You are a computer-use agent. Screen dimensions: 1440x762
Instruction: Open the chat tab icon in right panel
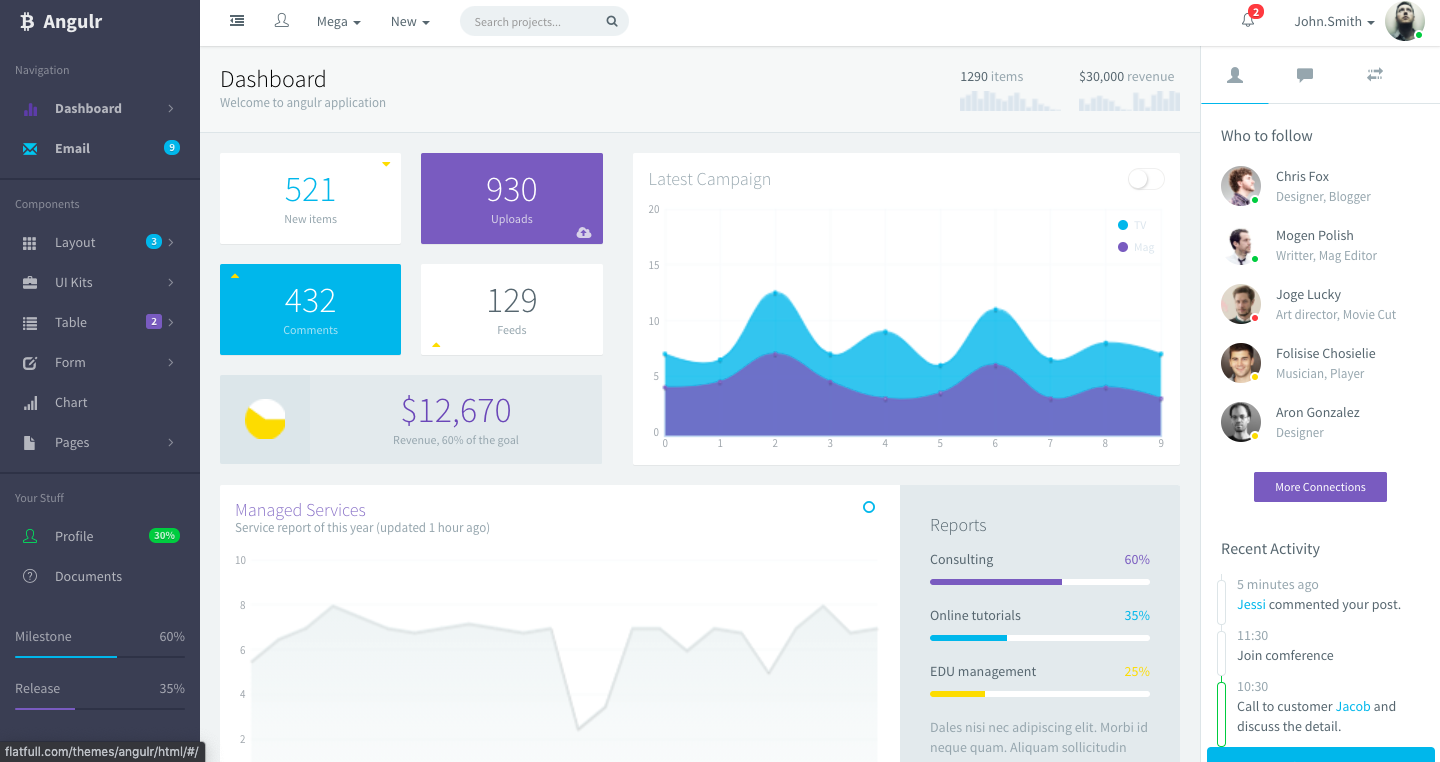[x=1304, y=75]
